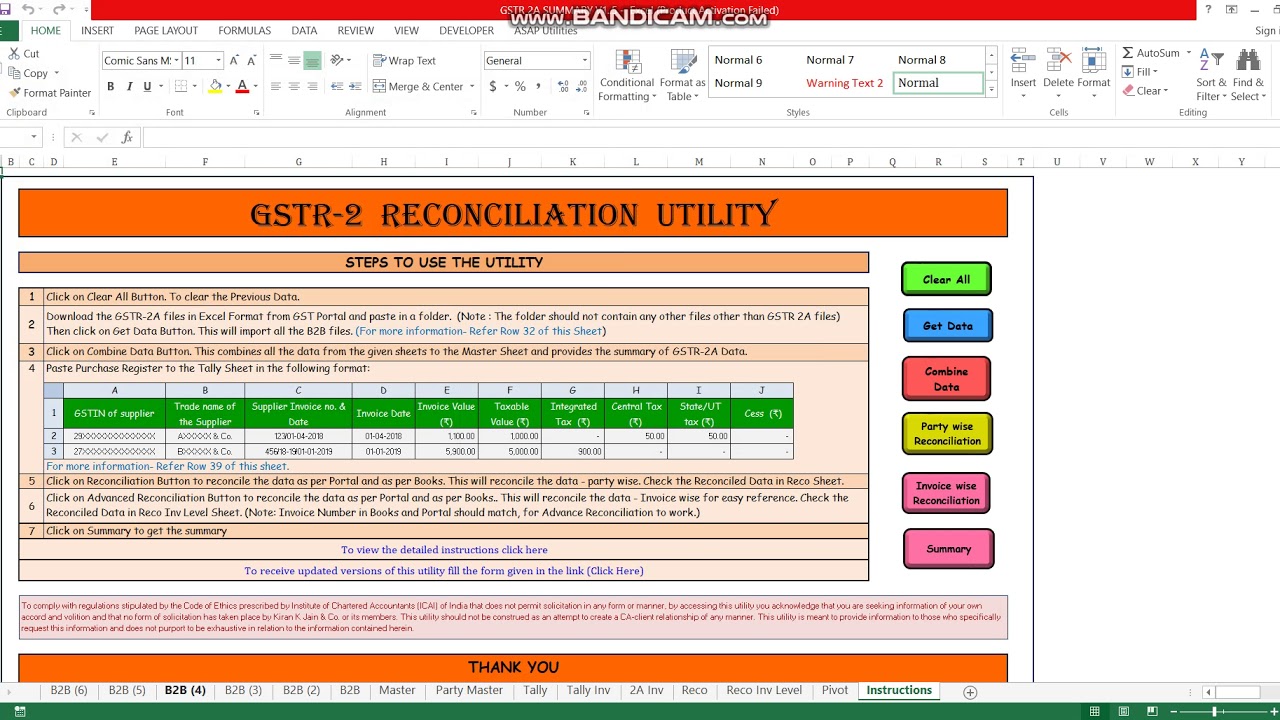Image resolution: width=1280 pixels, height=720 pixels.
Task: Increase the cell indent
Action: coord(355,87)
